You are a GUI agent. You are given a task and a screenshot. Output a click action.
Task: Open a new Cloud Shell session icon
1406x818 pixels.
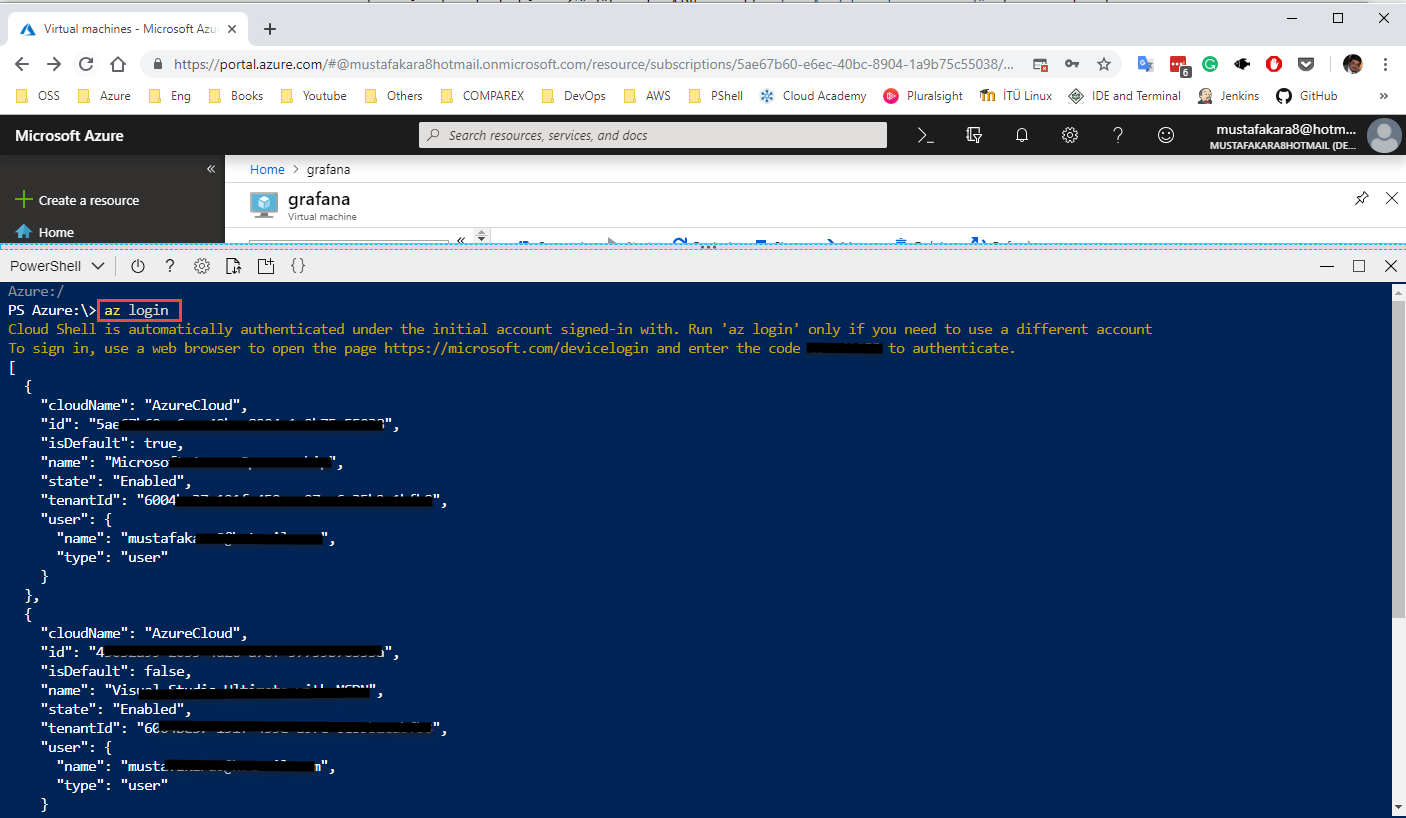point(265,266)
